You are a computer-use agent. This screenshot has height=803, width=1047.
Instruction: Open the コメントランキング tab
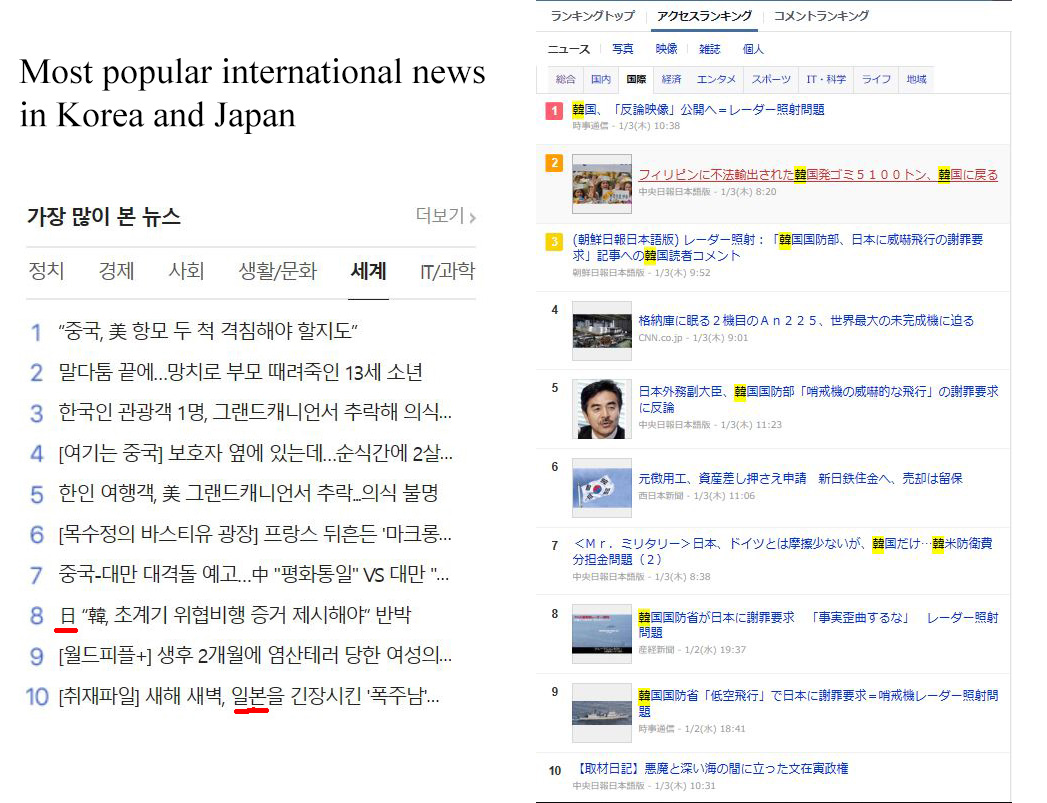click(x=821, y=16)
